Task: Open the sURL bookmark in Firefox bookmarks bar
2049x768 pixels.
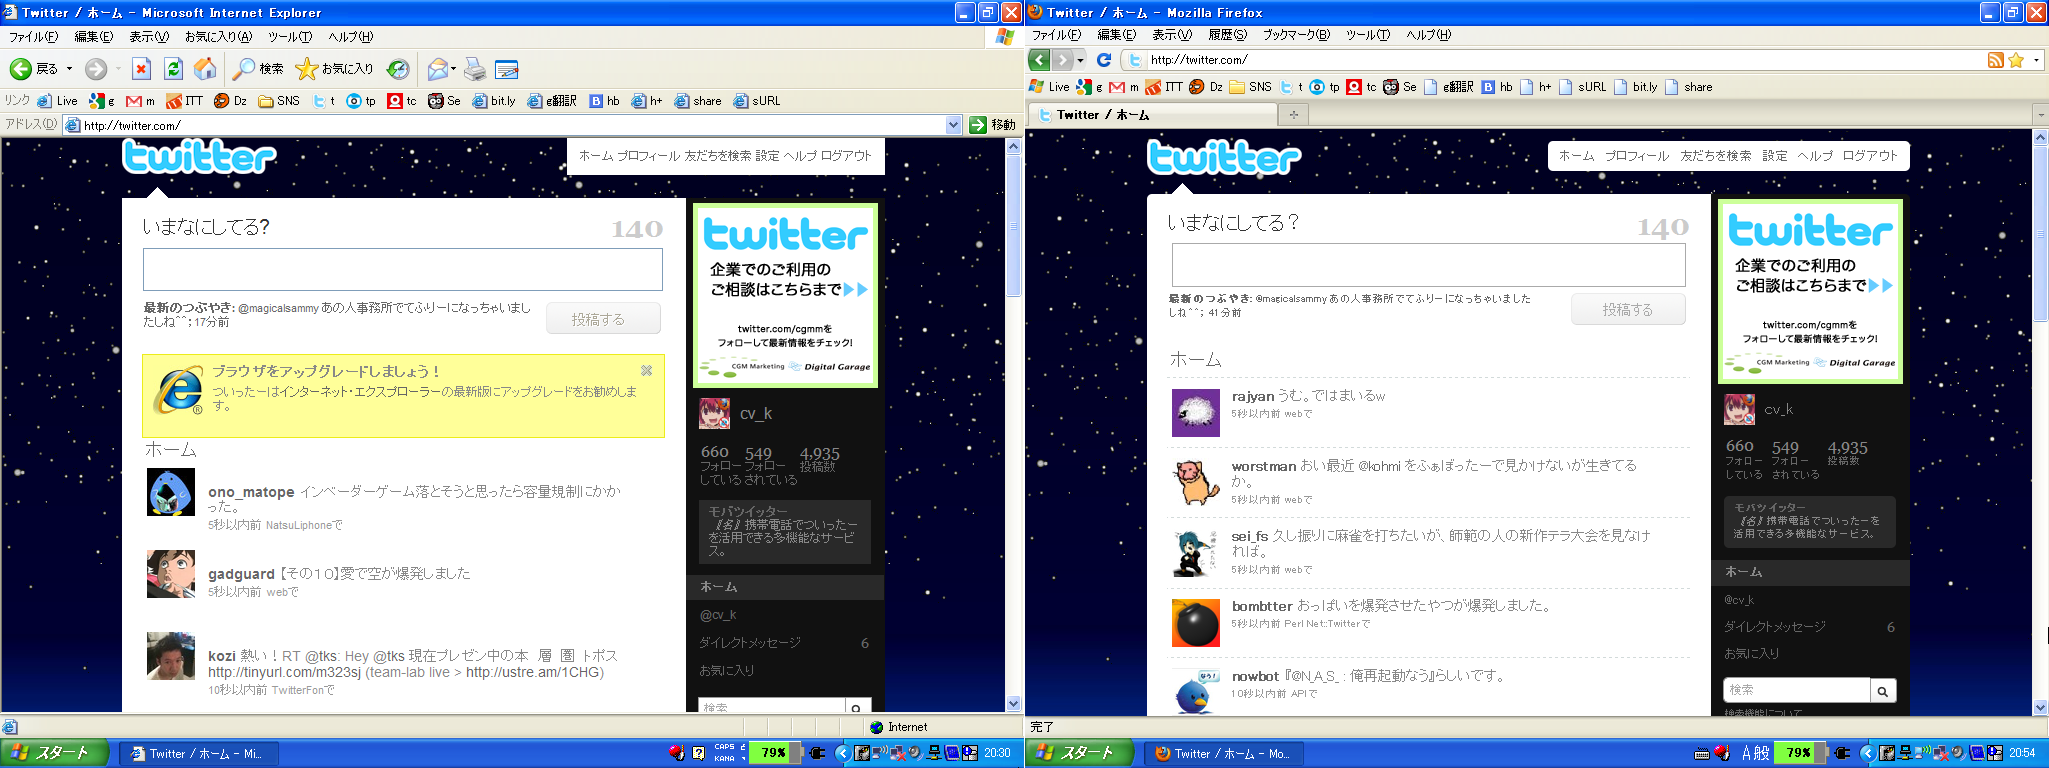Action: pyautogui.click(x=1582, y=87)
